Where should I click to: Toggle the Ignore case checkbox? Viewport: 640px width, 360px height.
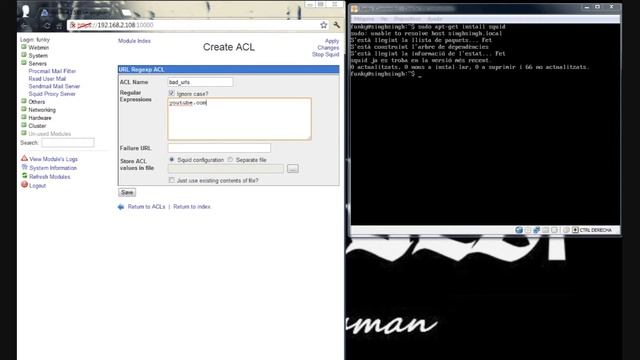coord(171,93)
